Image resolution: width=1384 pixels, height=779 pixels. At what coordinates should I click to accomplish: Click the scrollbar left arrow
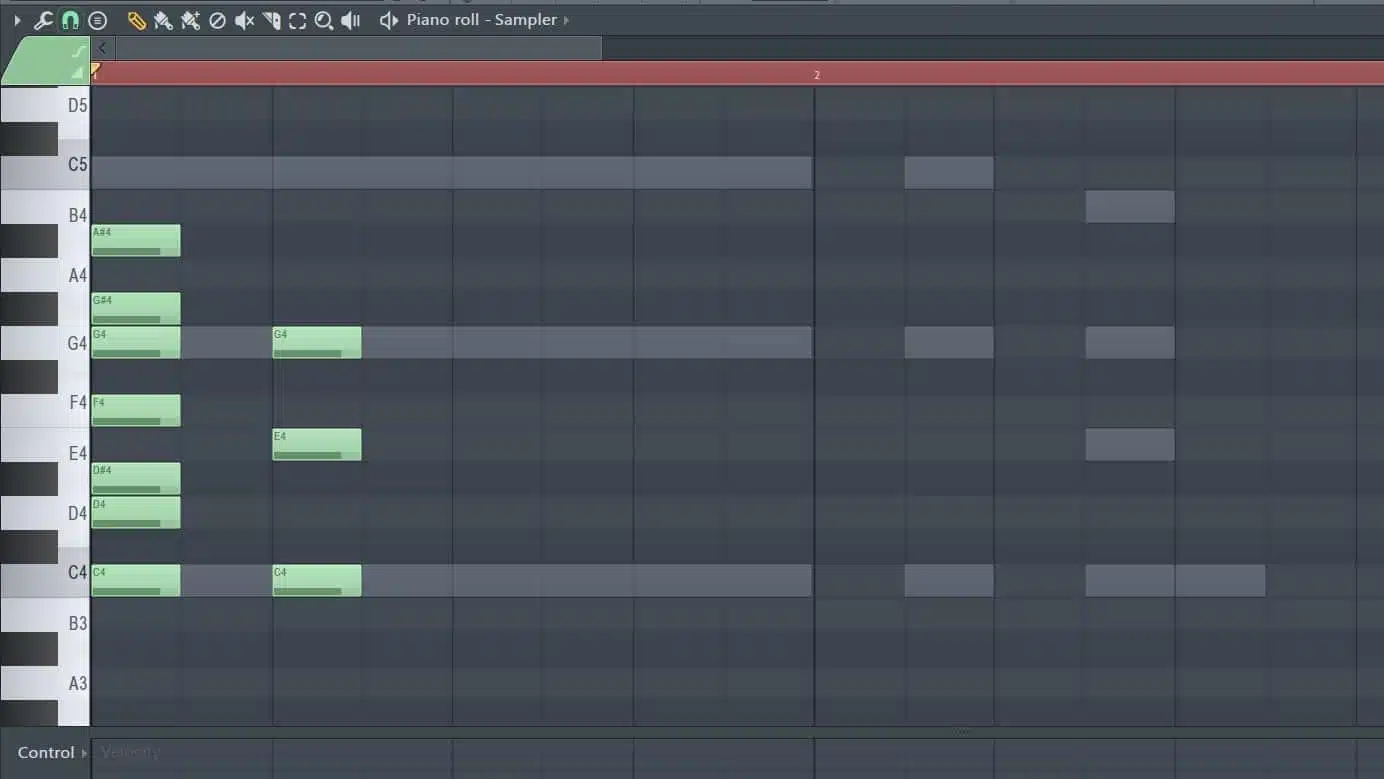click(102, 48)
